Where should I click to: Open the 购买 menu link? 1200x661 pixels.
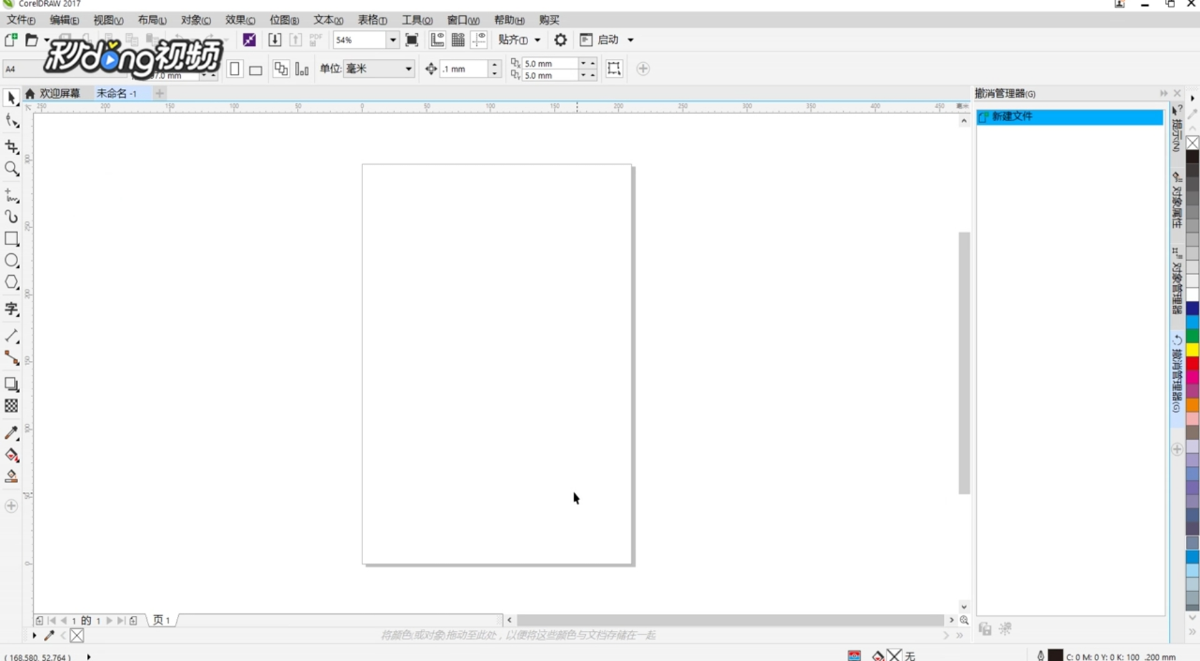(549, 20)
